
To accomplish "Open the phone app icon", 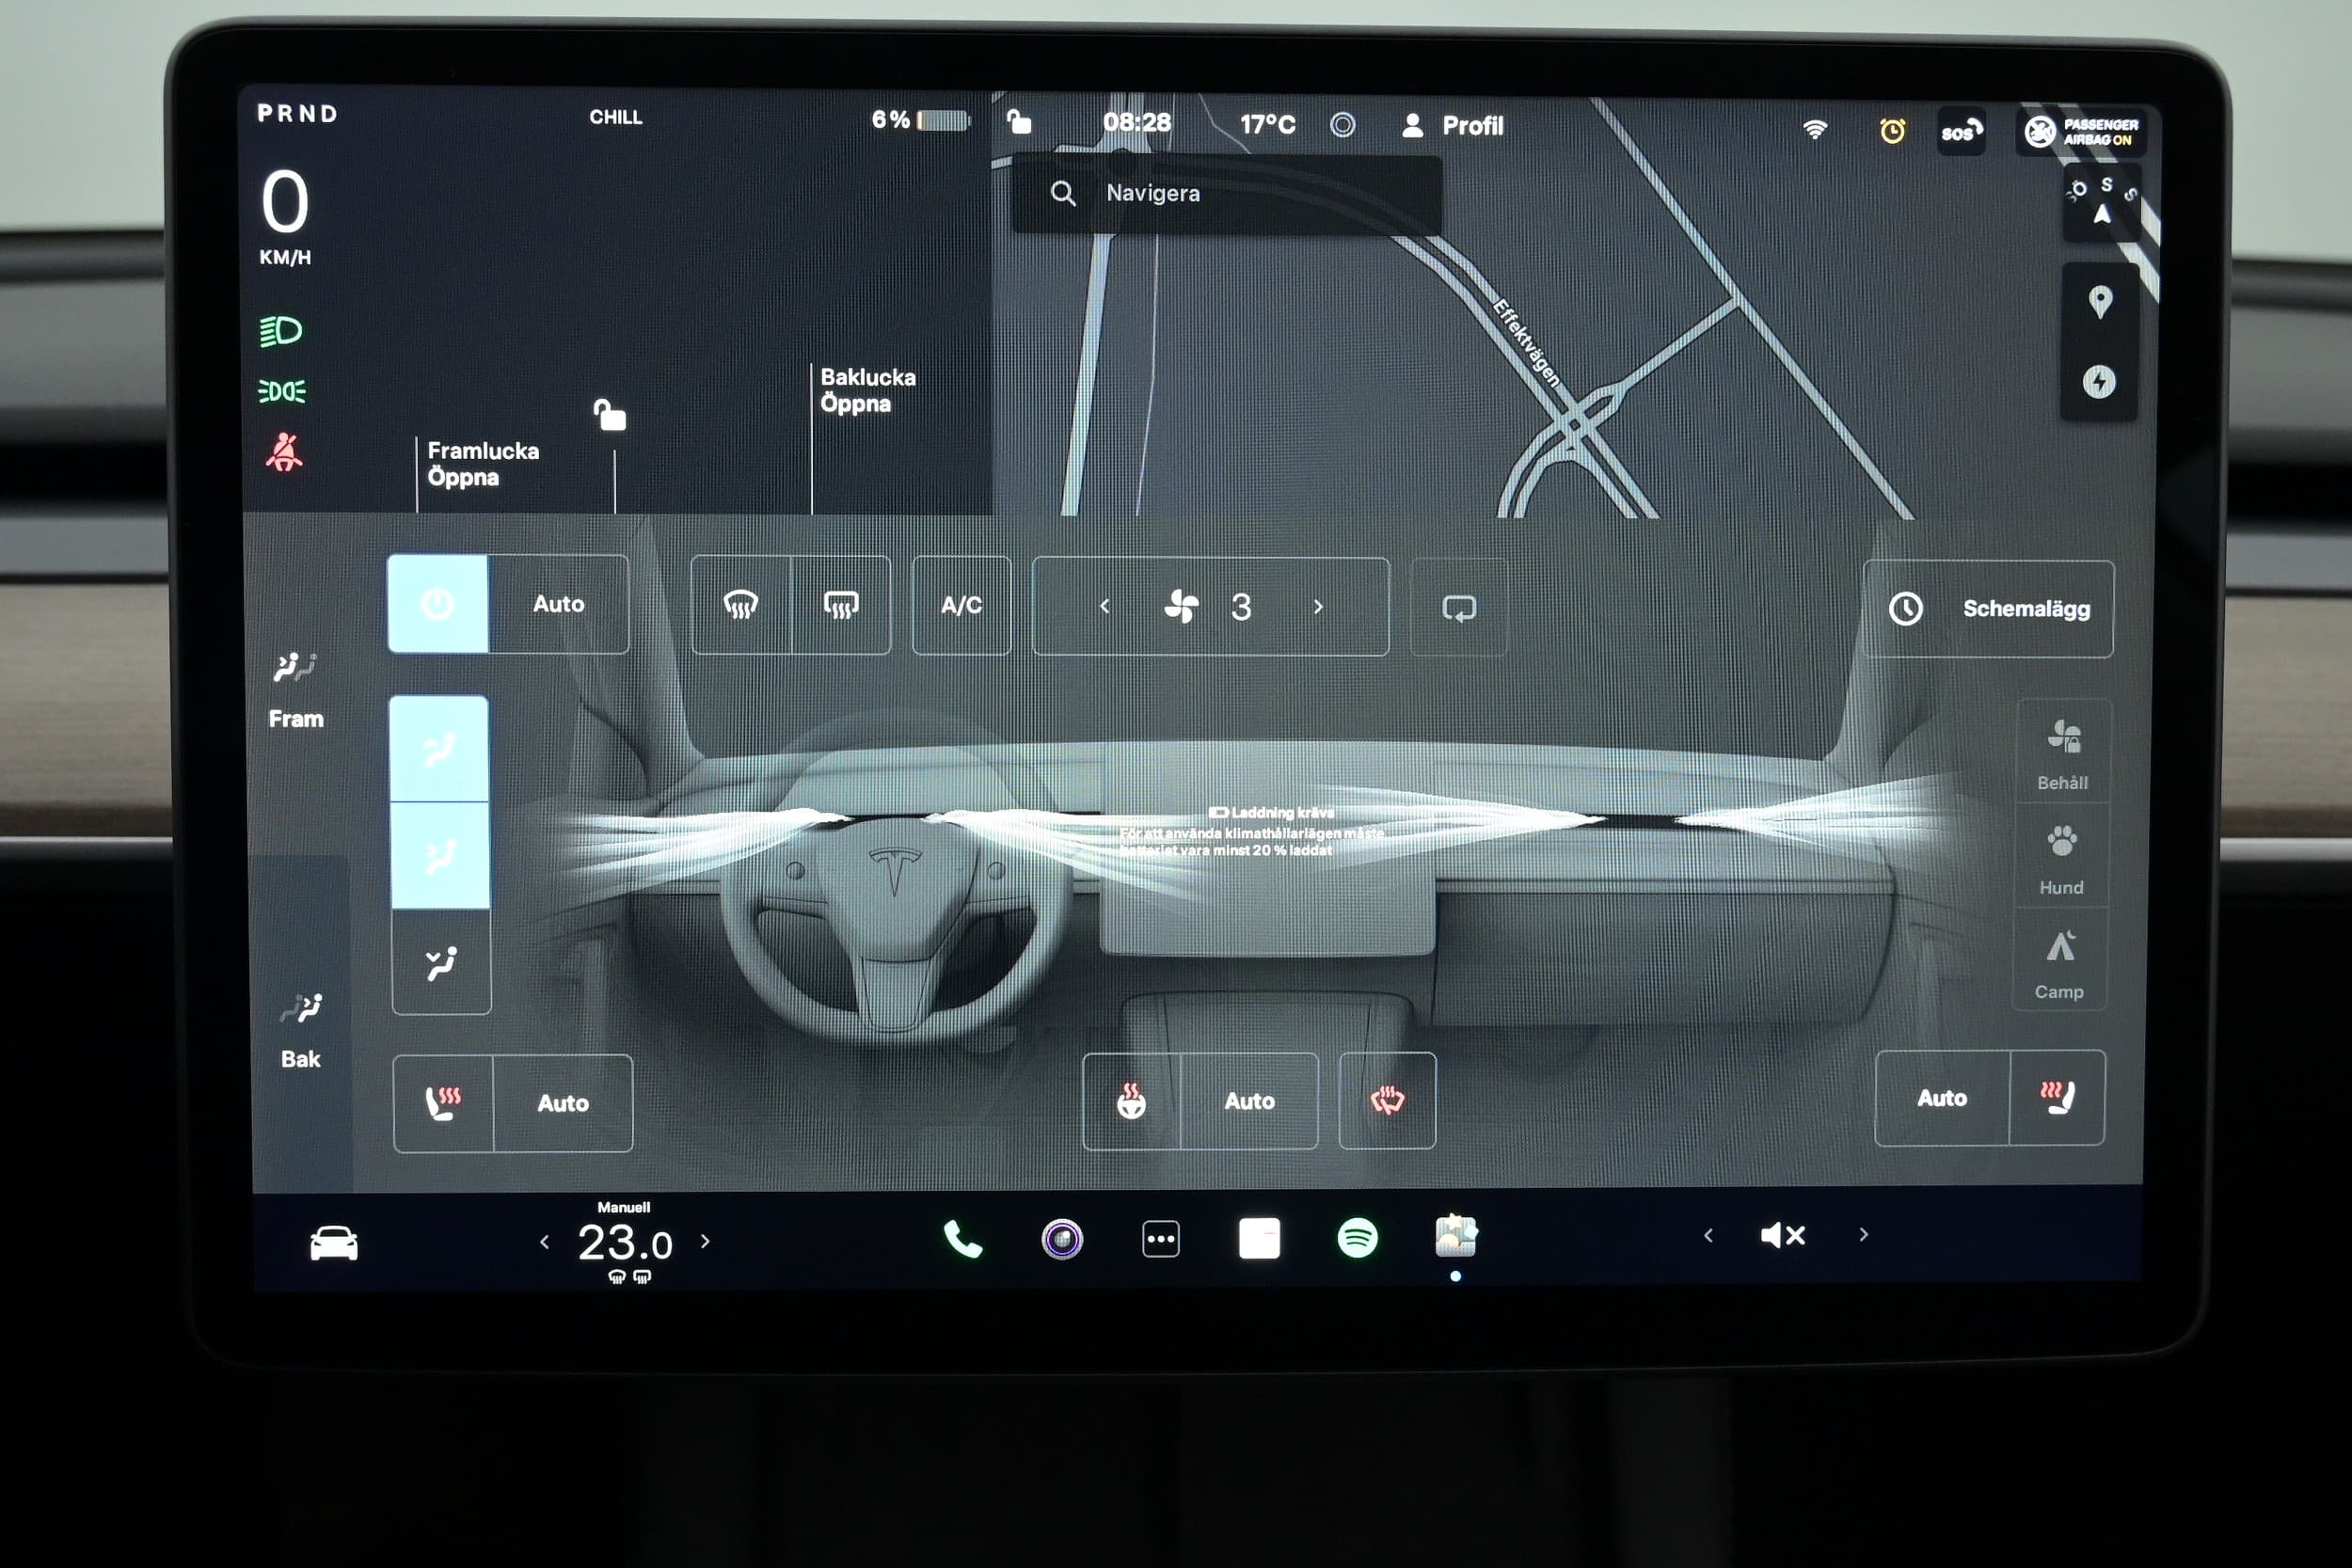I will [x=962, y=1240].
